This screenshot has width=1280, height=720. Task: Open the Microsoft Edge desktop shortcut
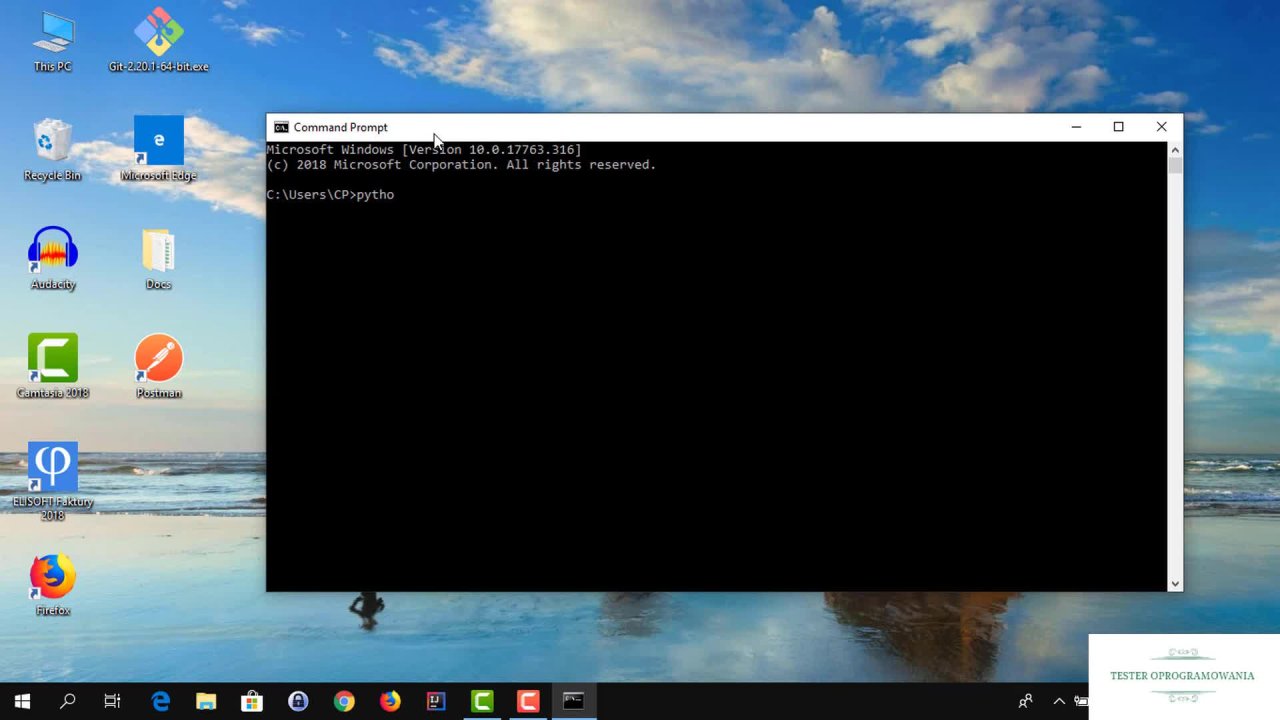point(158,143)
